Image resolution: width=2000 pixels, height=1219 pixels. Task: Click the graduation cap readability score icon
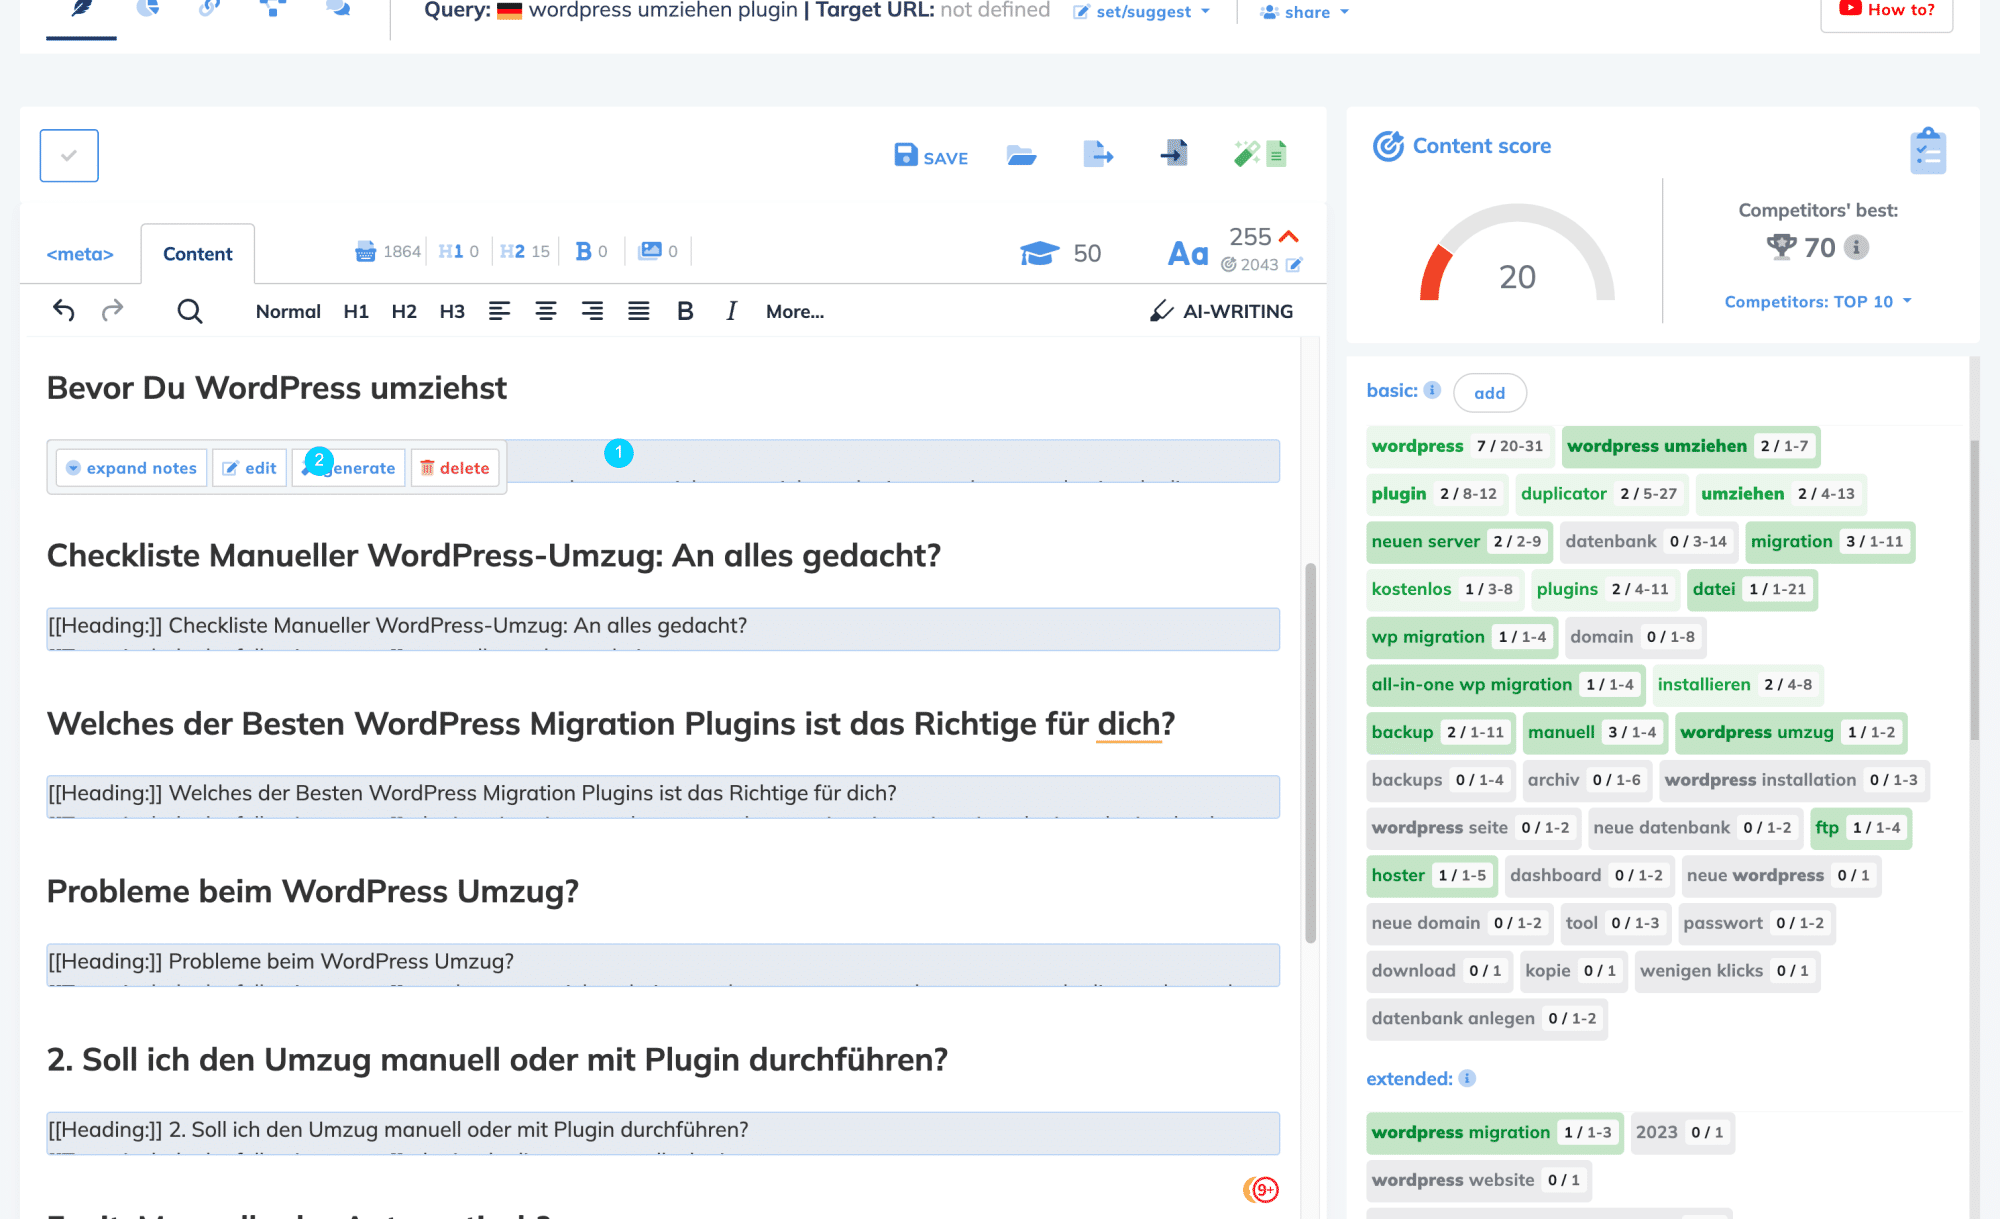tap(1040, 253)
